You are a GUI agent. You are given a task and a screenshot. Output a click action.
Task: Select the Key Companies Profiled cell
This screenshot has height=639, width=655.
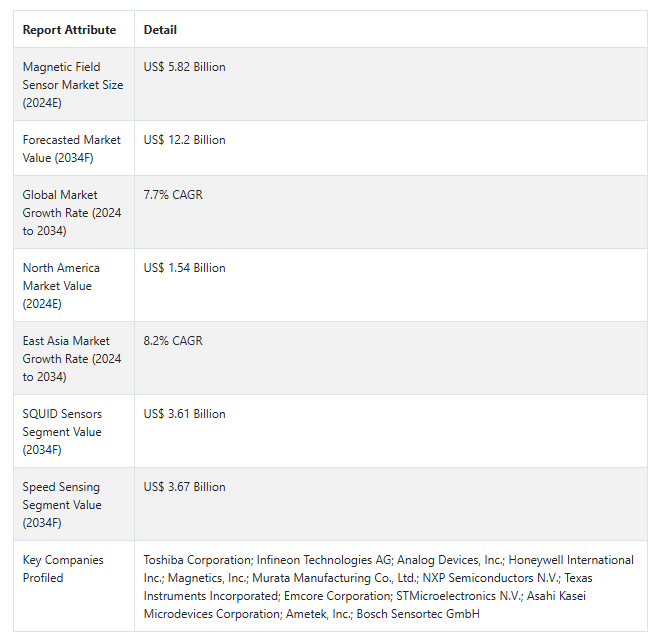pos(63,569)
